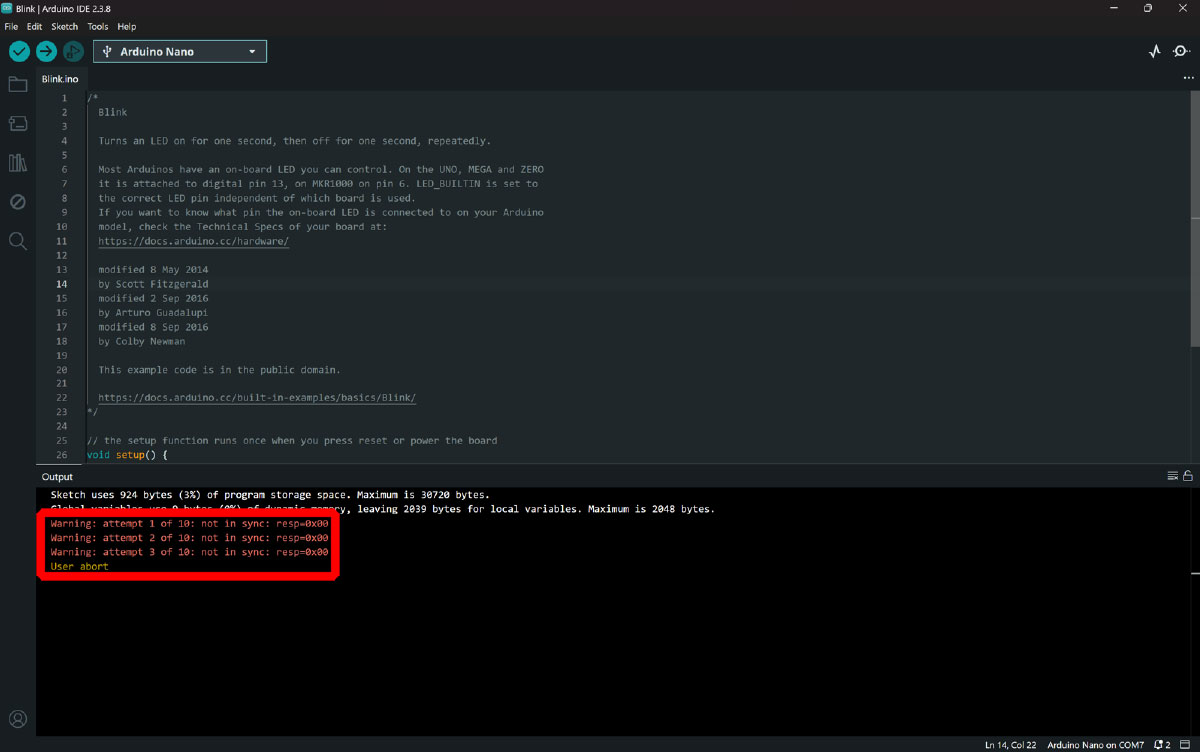The width and height of the screenshot is (1200, 752).
Task: Click the 'User abort' output message
Action: click(79, 566)
